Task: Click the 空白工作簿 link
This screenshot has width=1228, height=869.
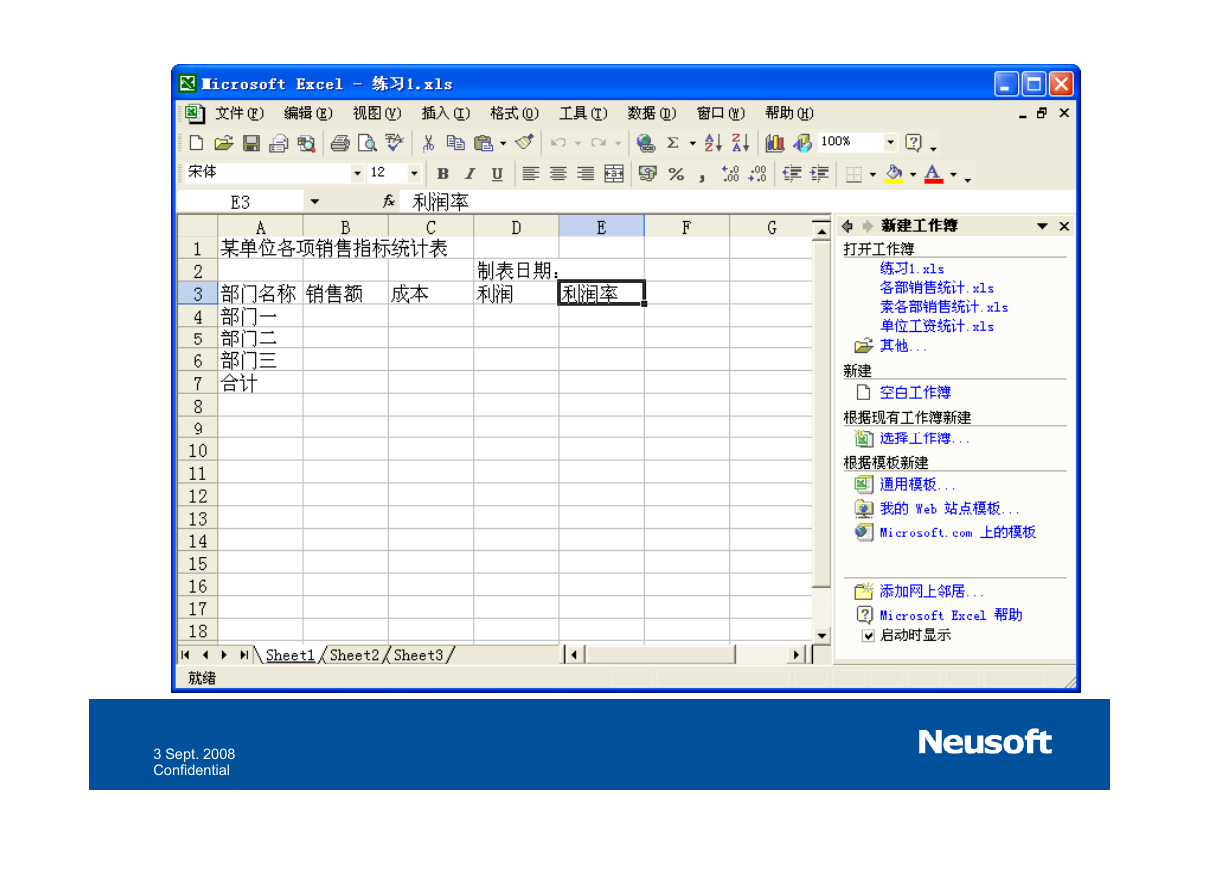Action: tap(915, 392)
